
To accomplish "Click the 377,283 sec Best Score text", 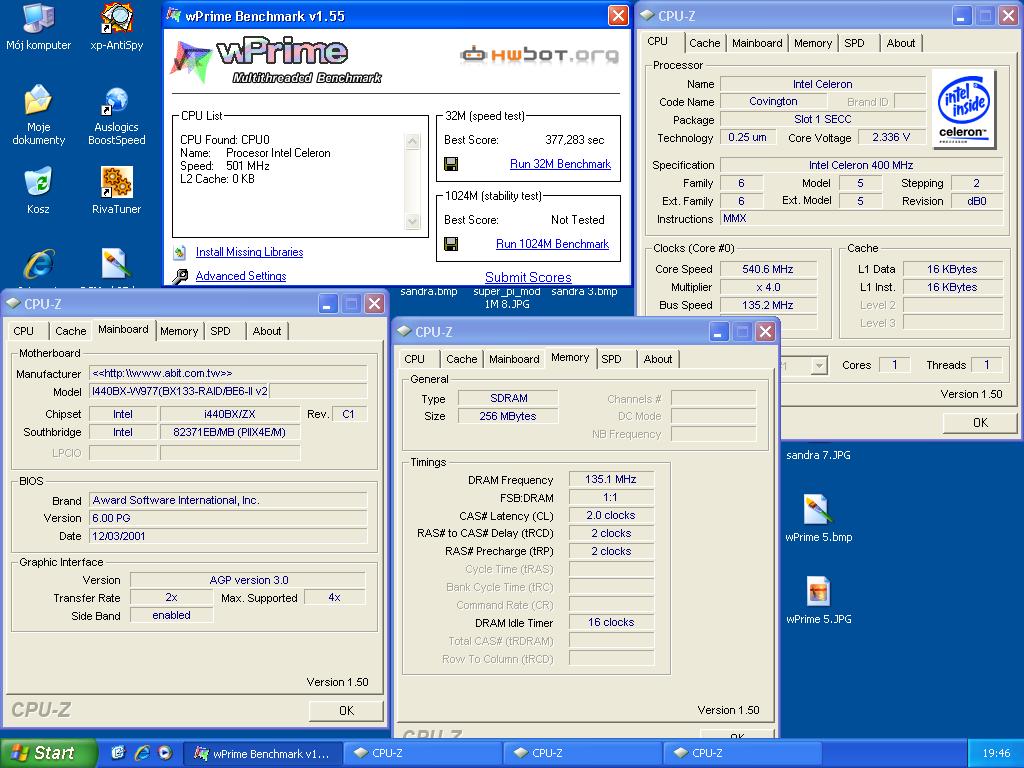I will coord(575,140).
